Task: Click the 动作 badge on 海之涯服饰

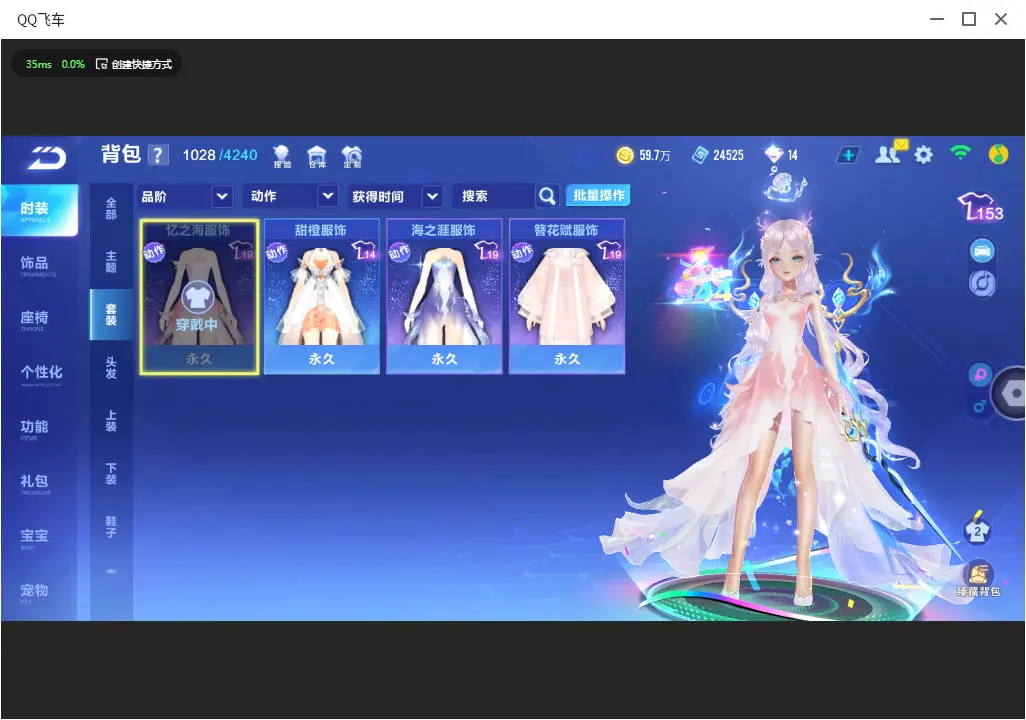Action: point(399,252)
